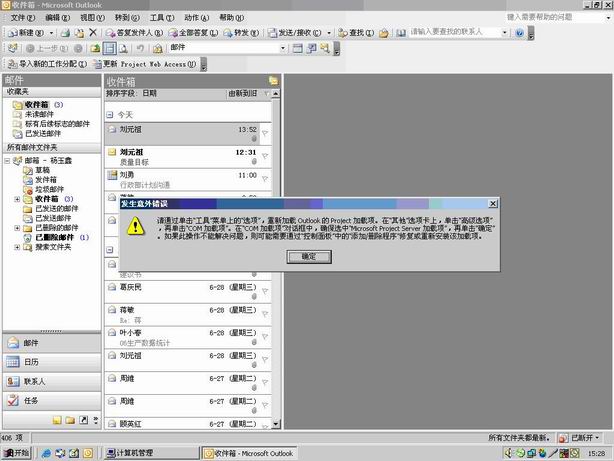Click 答复发件人 reply button
The height and width of the screenshot is (461, 614).
(134, 33)
